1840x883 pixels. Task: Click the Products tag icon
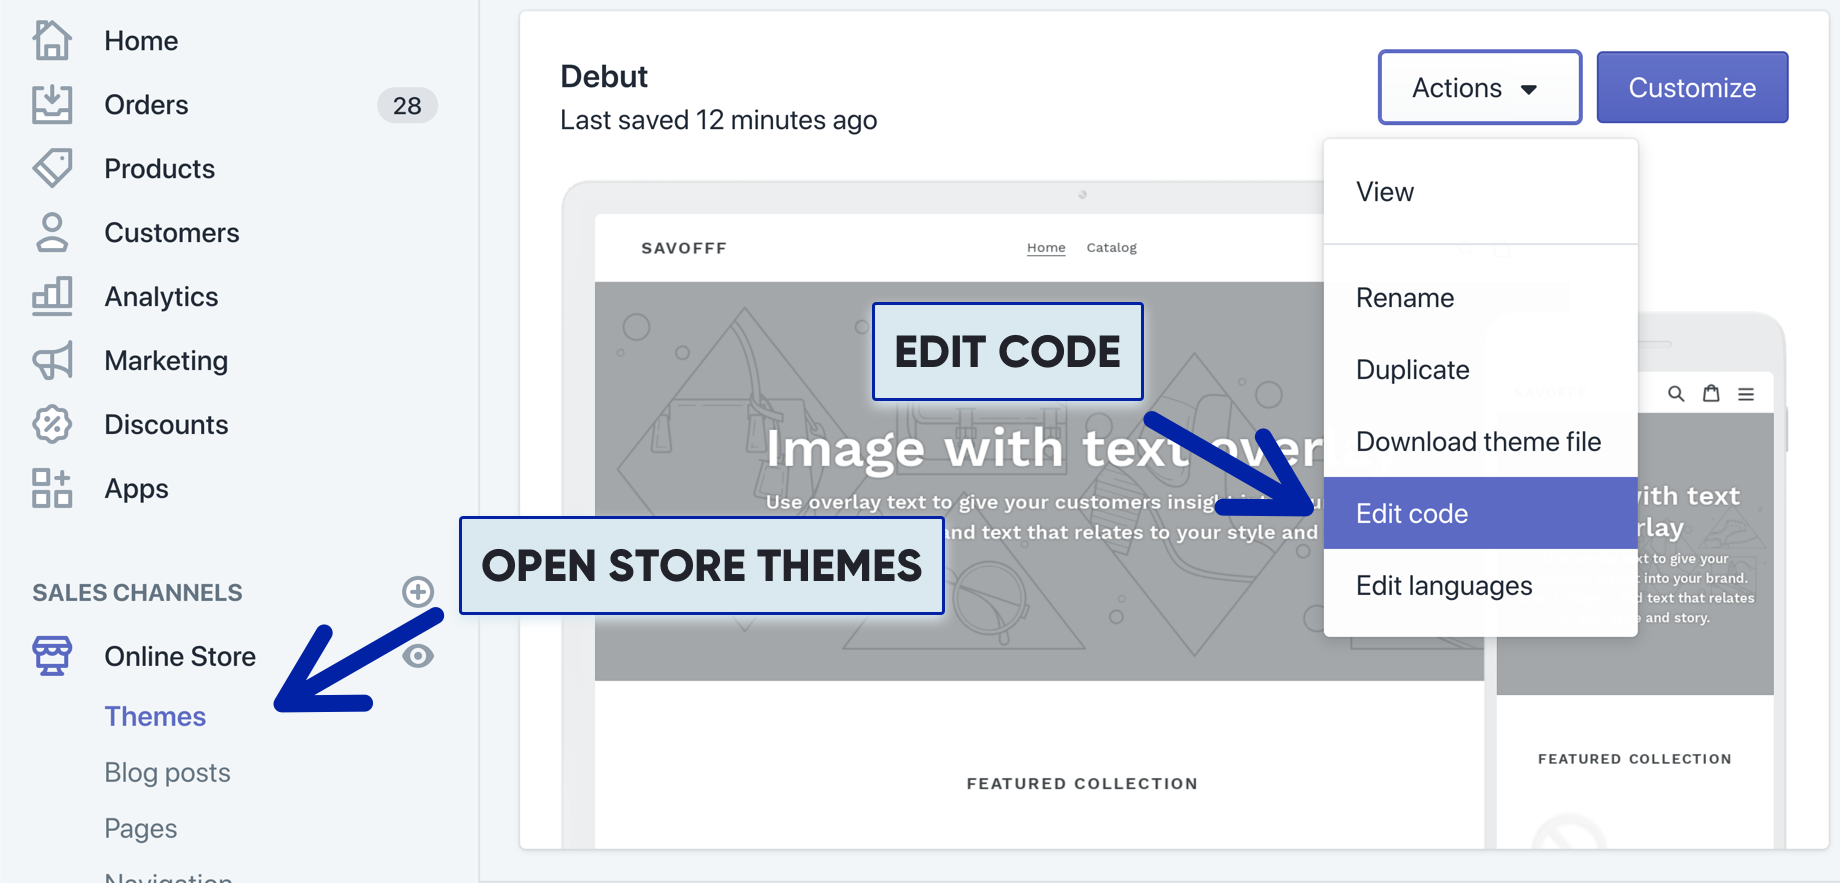pos(52,169)
